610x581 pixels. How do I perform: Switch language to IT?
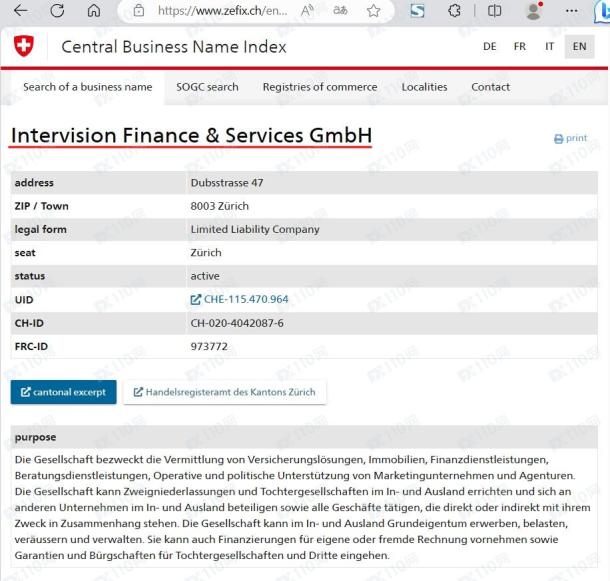549,47
